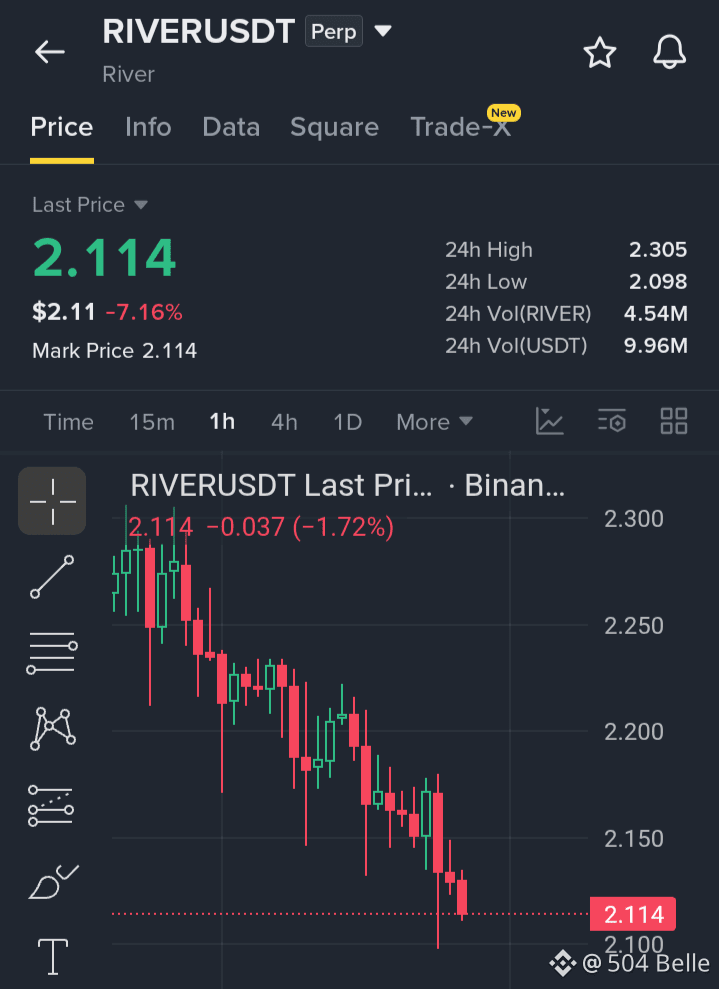719x989 pixels.
Task: Switch to the Square tab
Action: pyautogui.click(x=334, y=127)
